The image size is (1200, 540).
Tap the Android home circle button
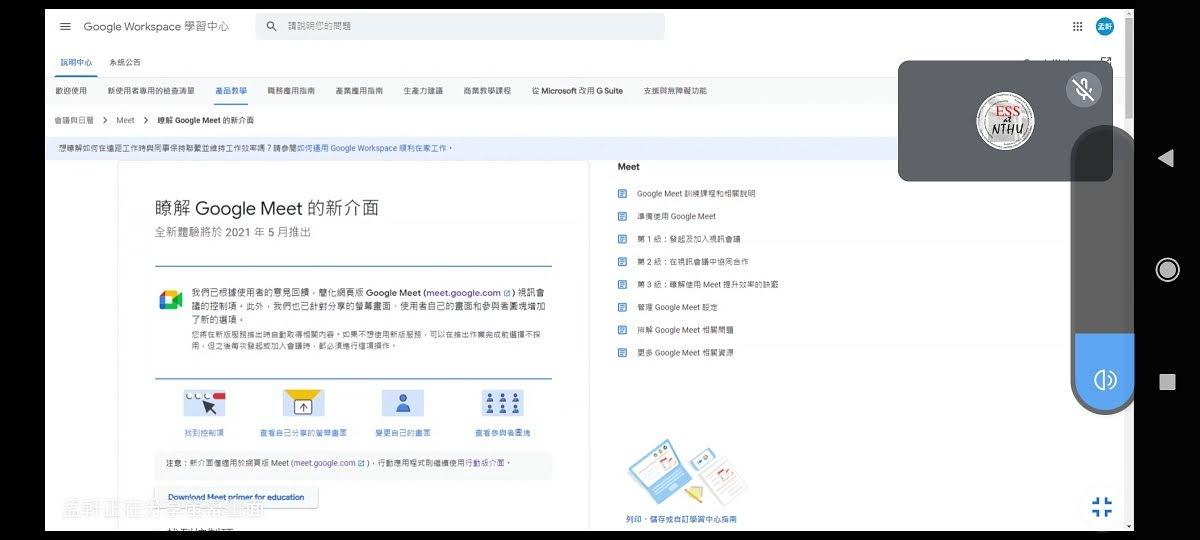point(1166,269)
